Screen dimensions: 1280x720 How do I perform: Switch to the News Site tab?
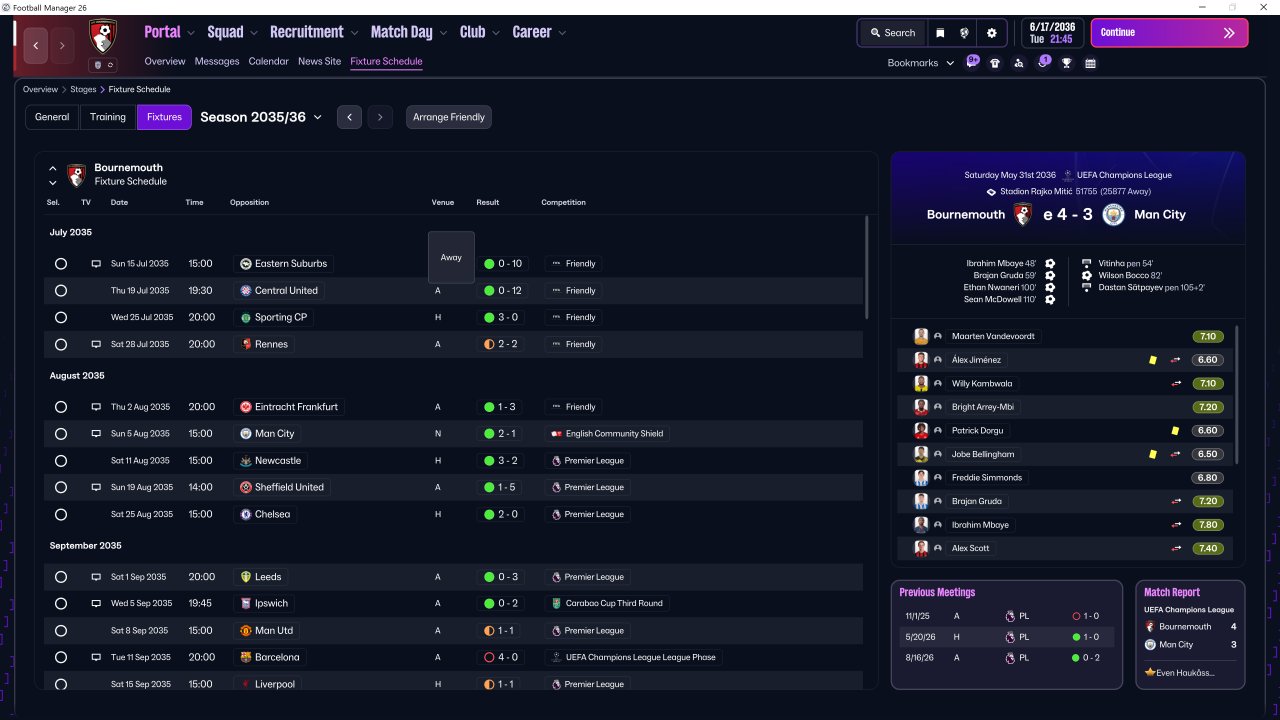point(319,61)
